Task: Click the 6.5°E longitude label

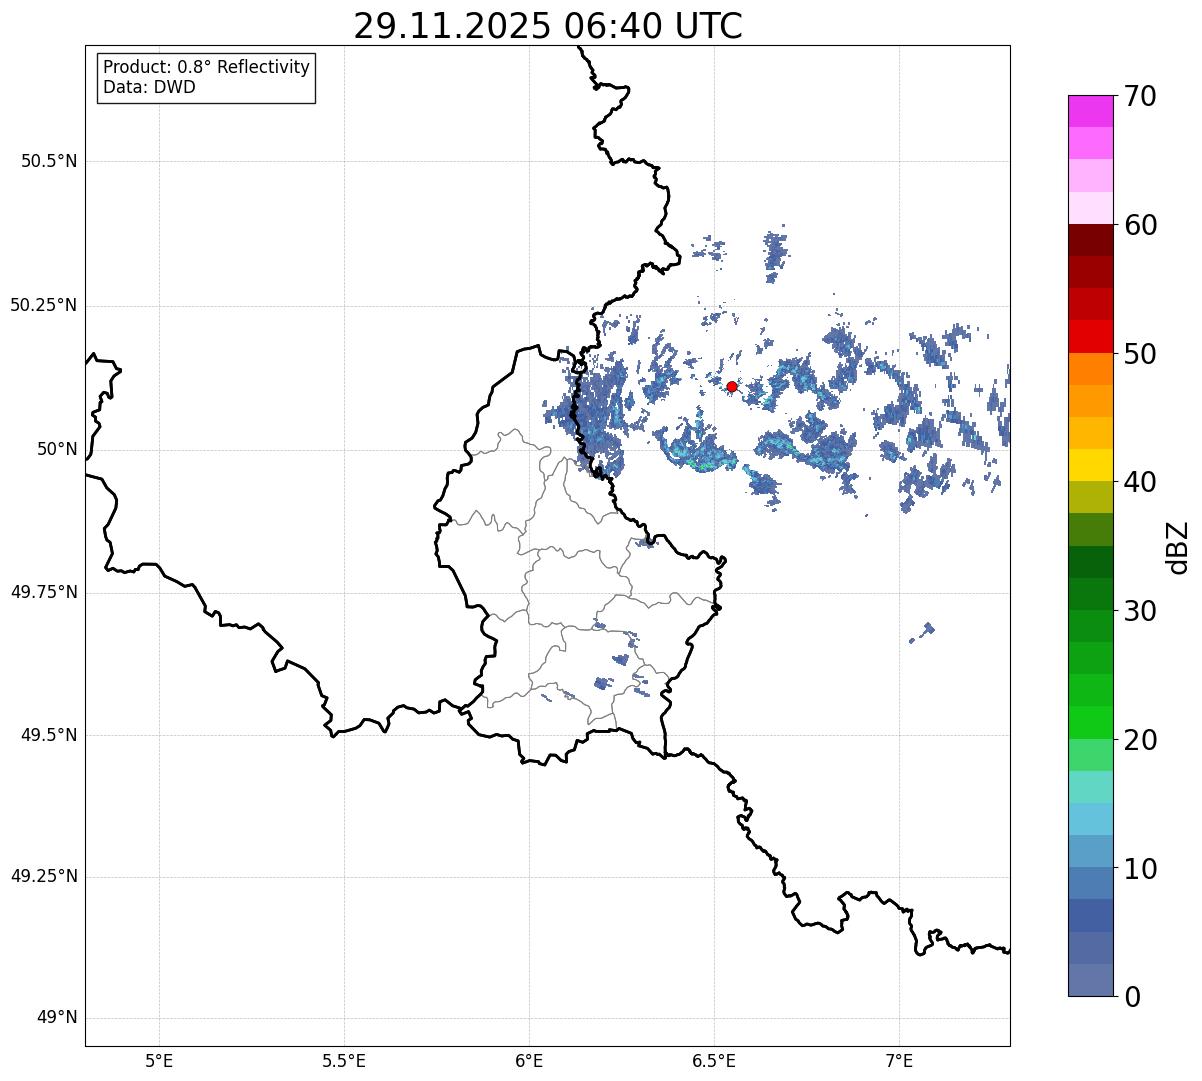Action: 714,1060
